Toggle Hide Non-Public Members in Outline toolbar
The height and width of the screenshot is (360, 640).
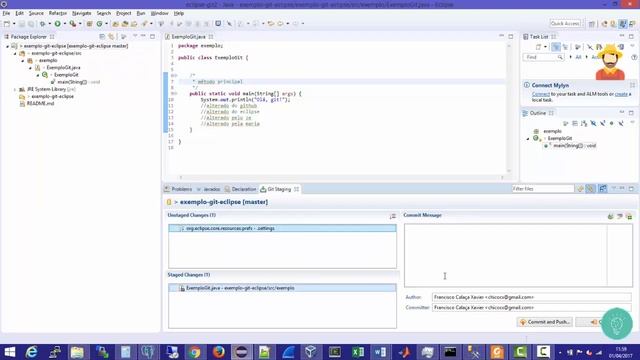tap(611, 123)
